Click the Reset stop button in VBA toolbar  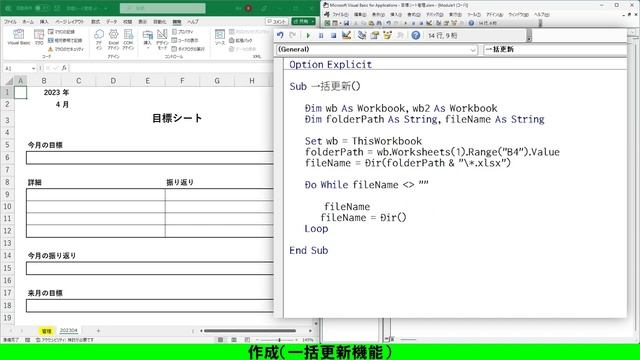pos(333,36)
